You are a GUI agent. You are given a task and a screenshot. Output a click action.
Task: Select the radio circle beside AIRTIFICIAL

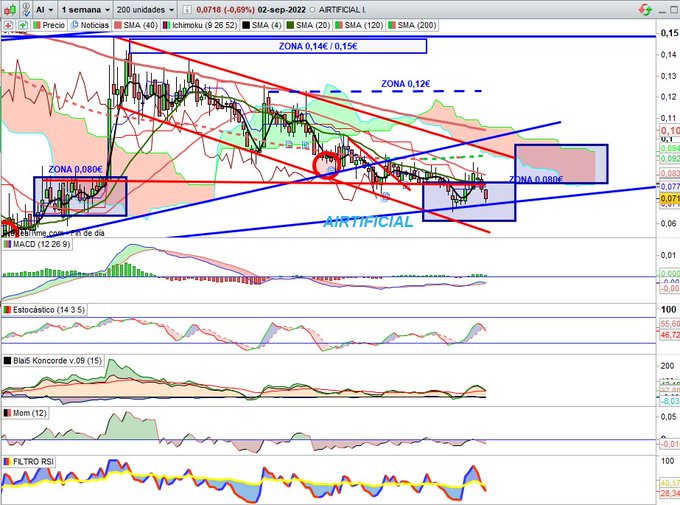313,10
